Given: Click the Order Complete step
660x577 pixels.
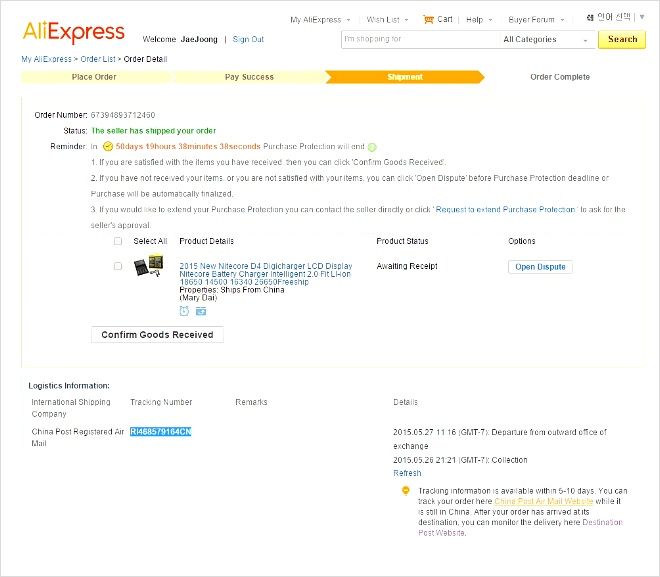Looking at the screenshot, I should pos(560,77).
